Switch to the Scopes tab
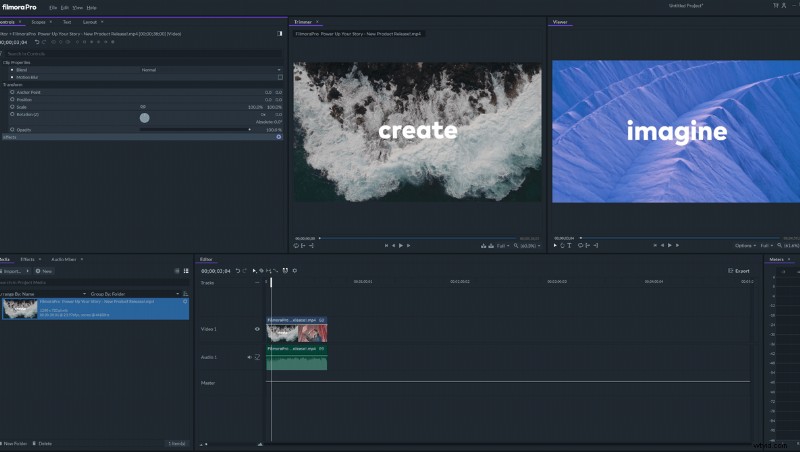 (38, 22)
